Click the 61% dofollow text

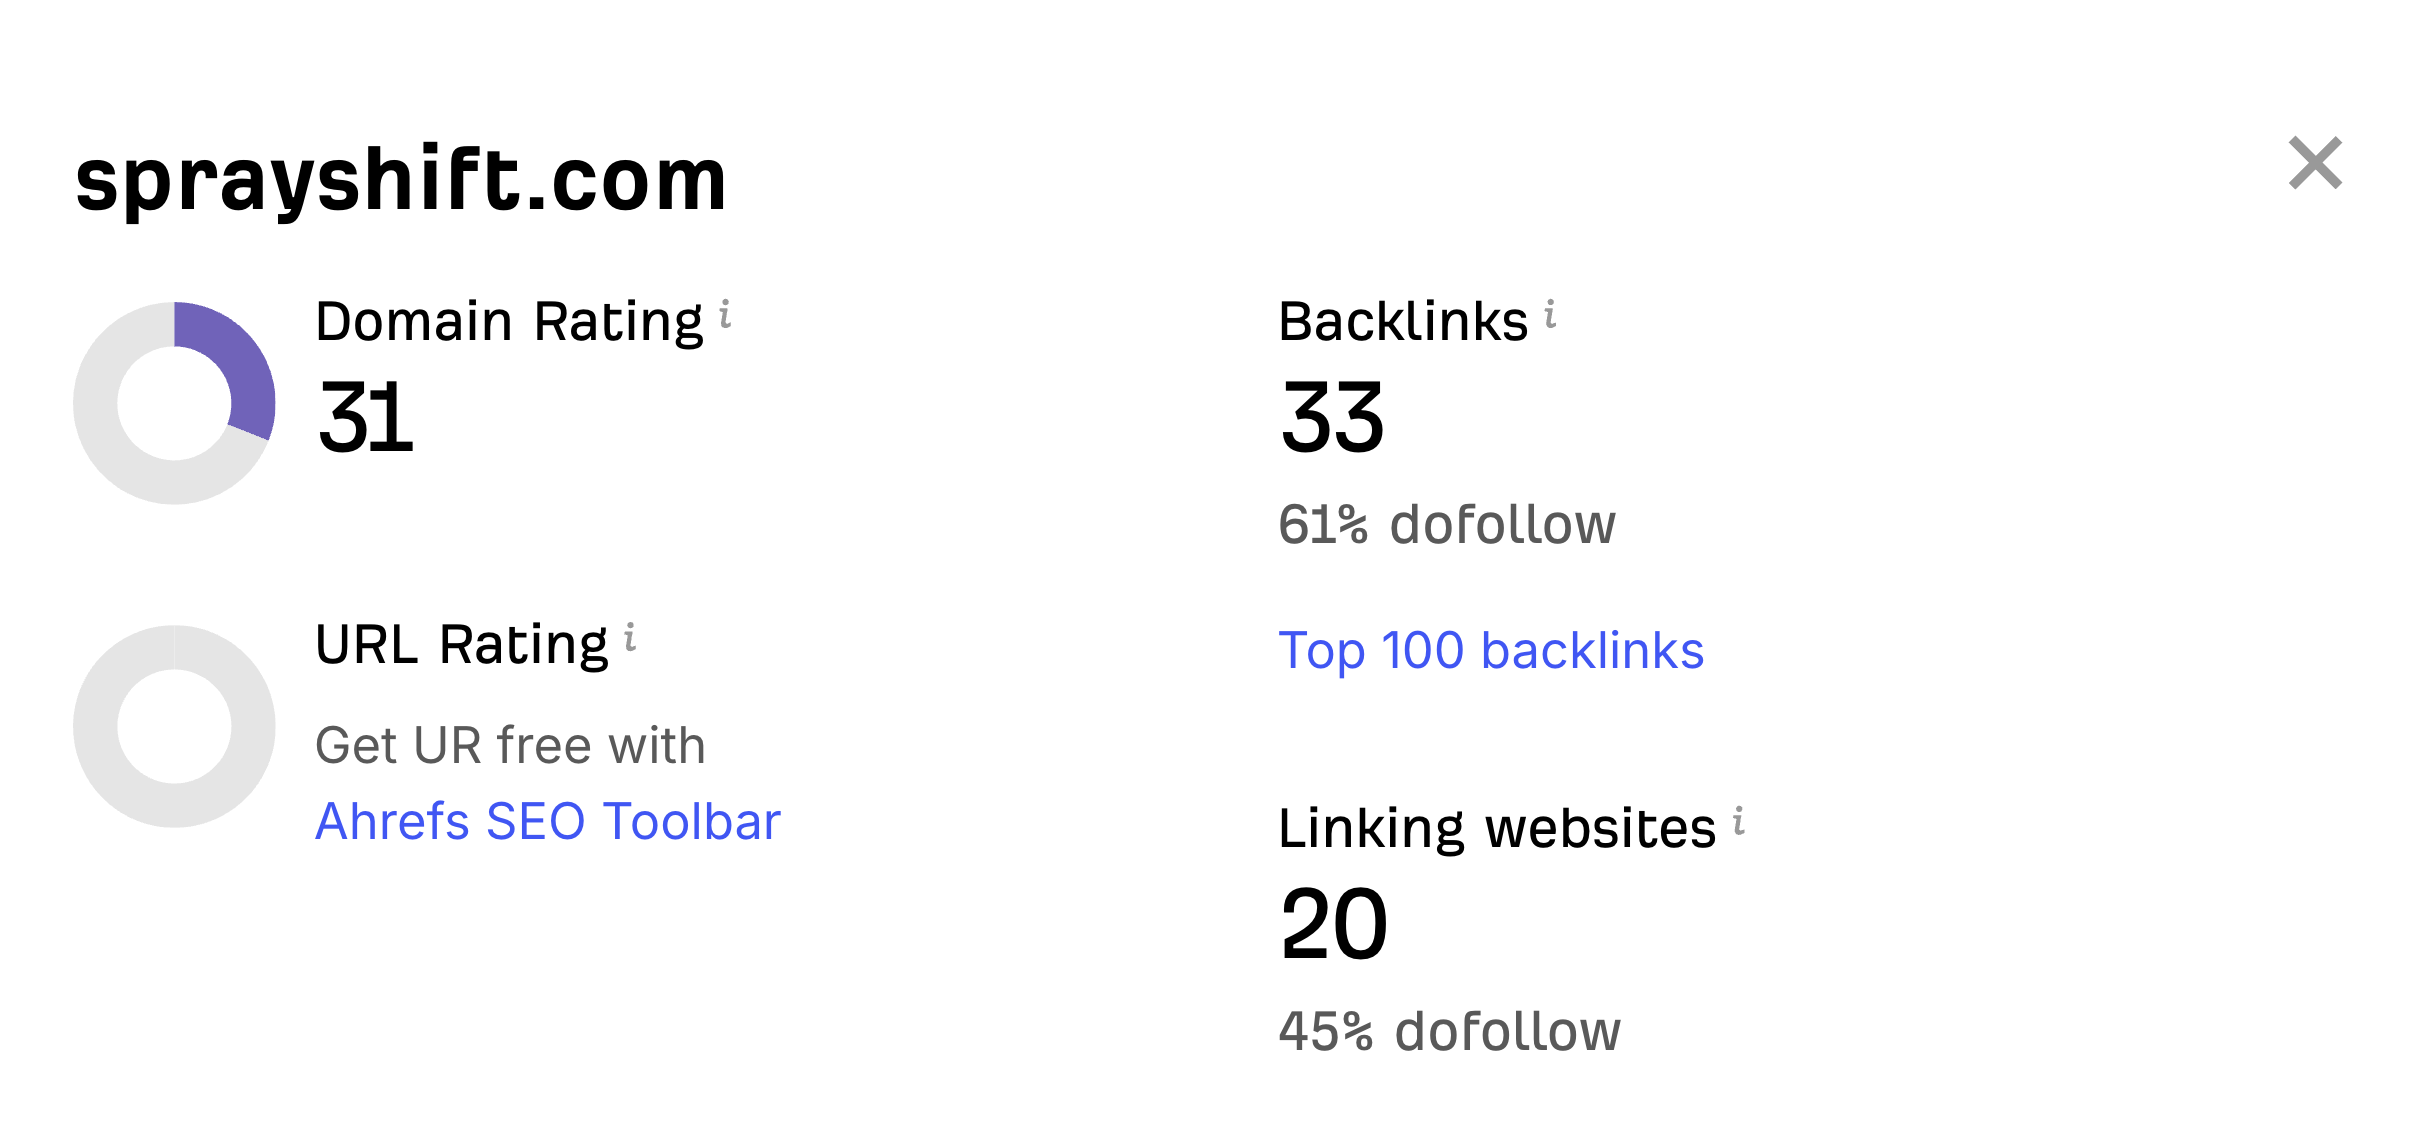click(1446, 525)
